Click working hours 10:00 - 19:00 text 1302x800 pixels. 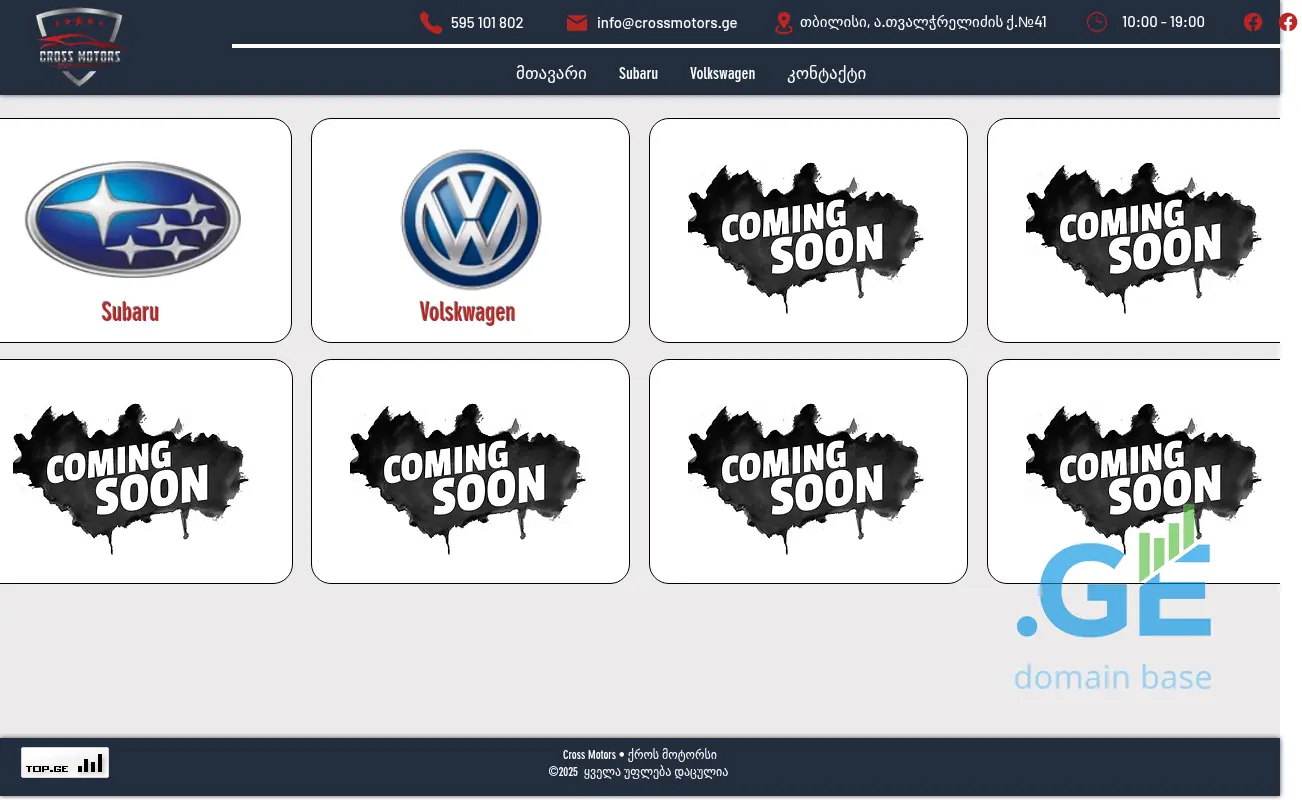click(x=1163, y=22)
